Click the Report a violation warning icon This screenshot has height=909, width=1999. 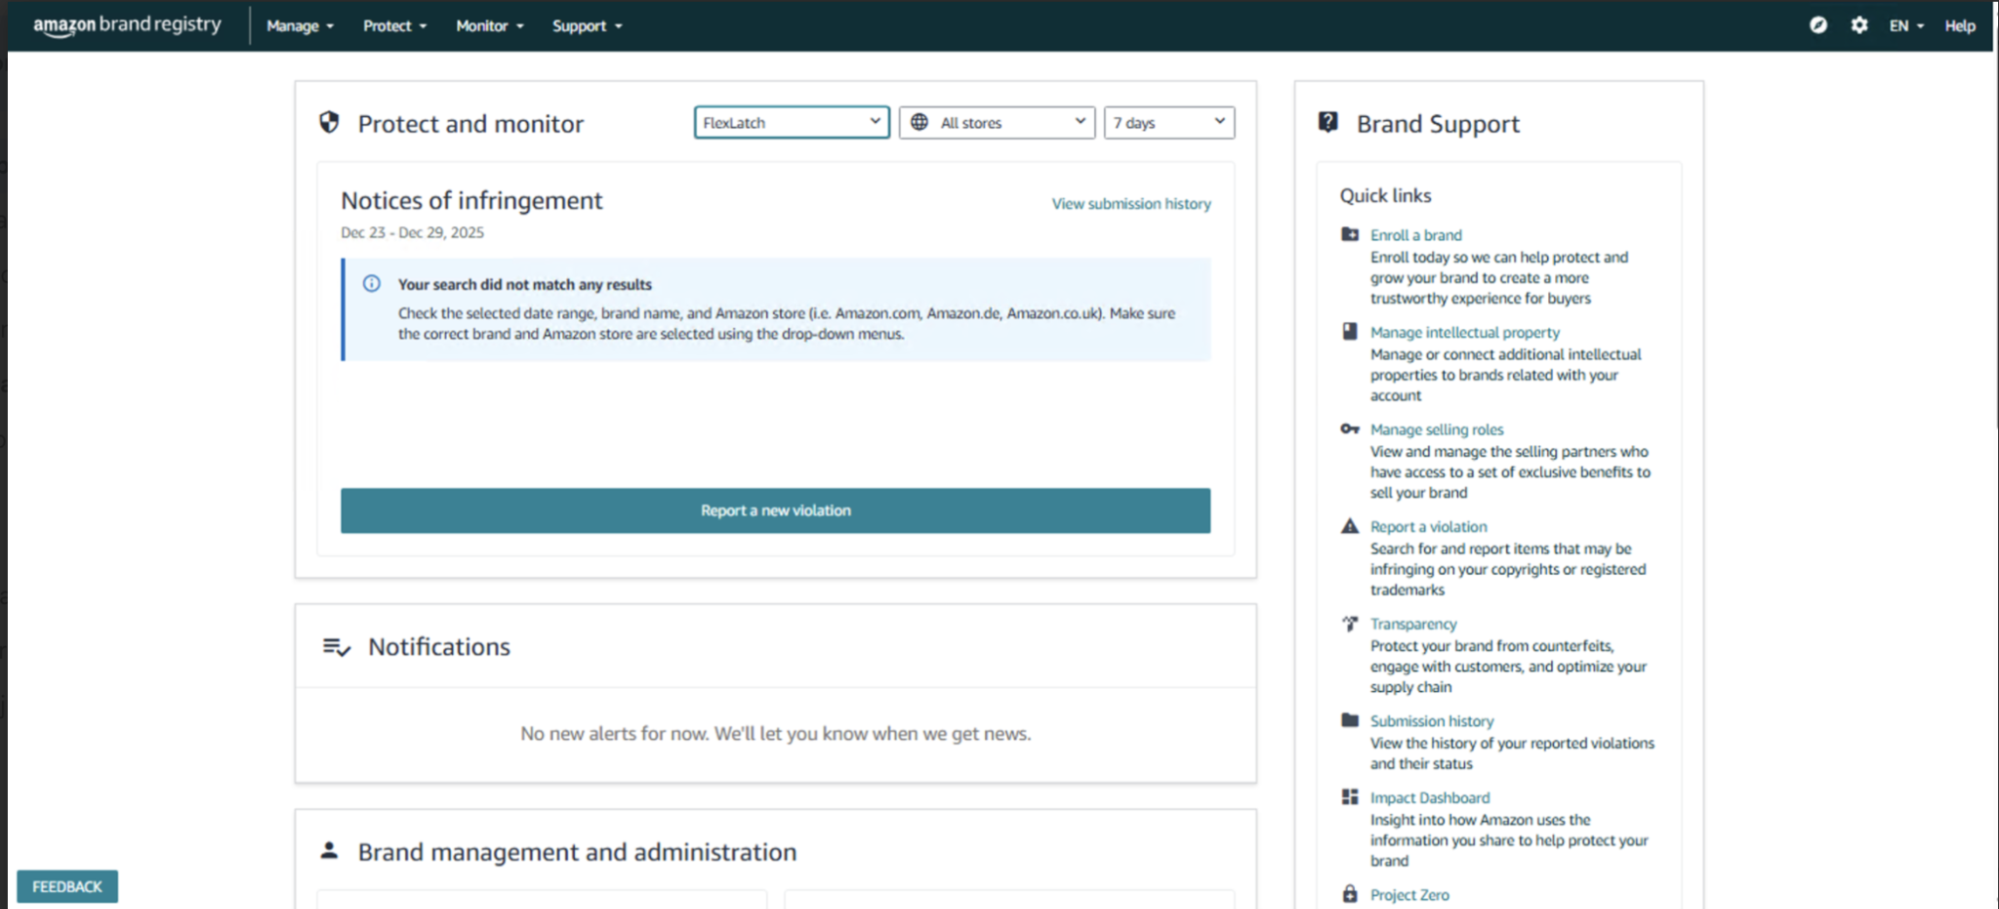(1350, 526)
